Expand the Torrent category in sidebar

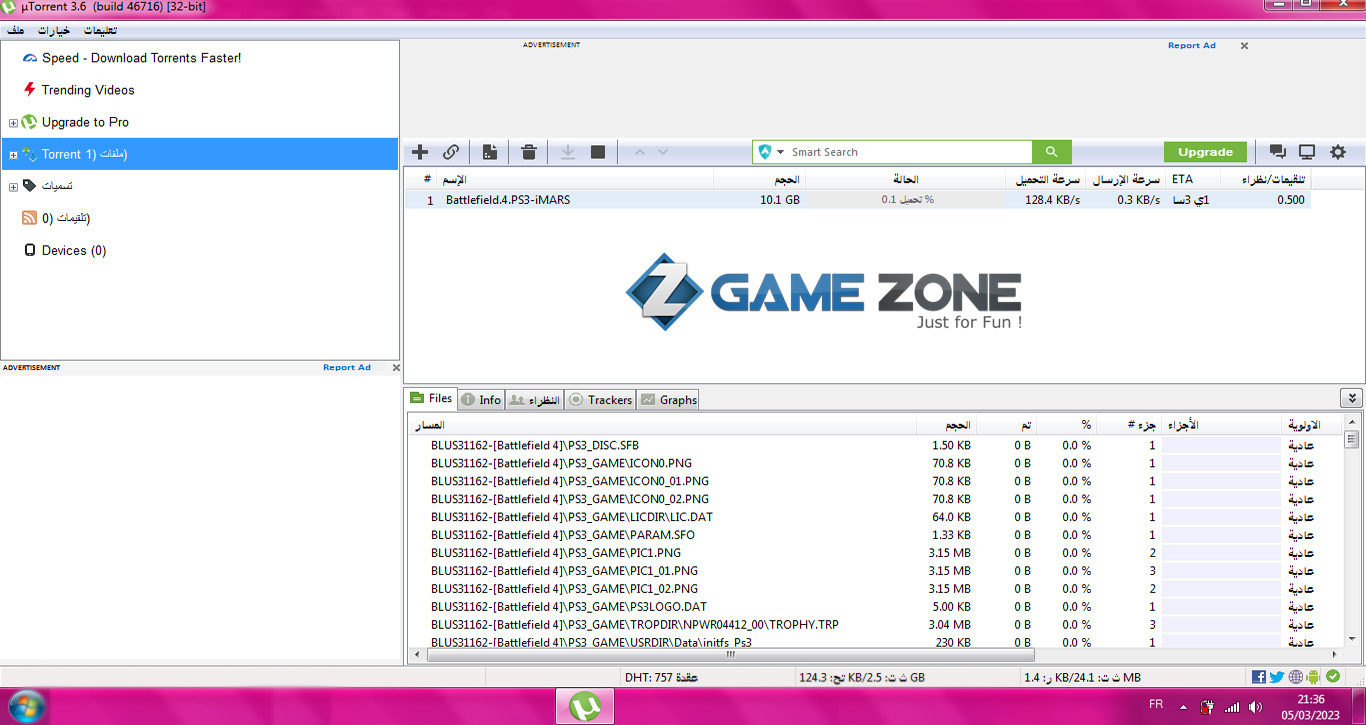[13, 155]
